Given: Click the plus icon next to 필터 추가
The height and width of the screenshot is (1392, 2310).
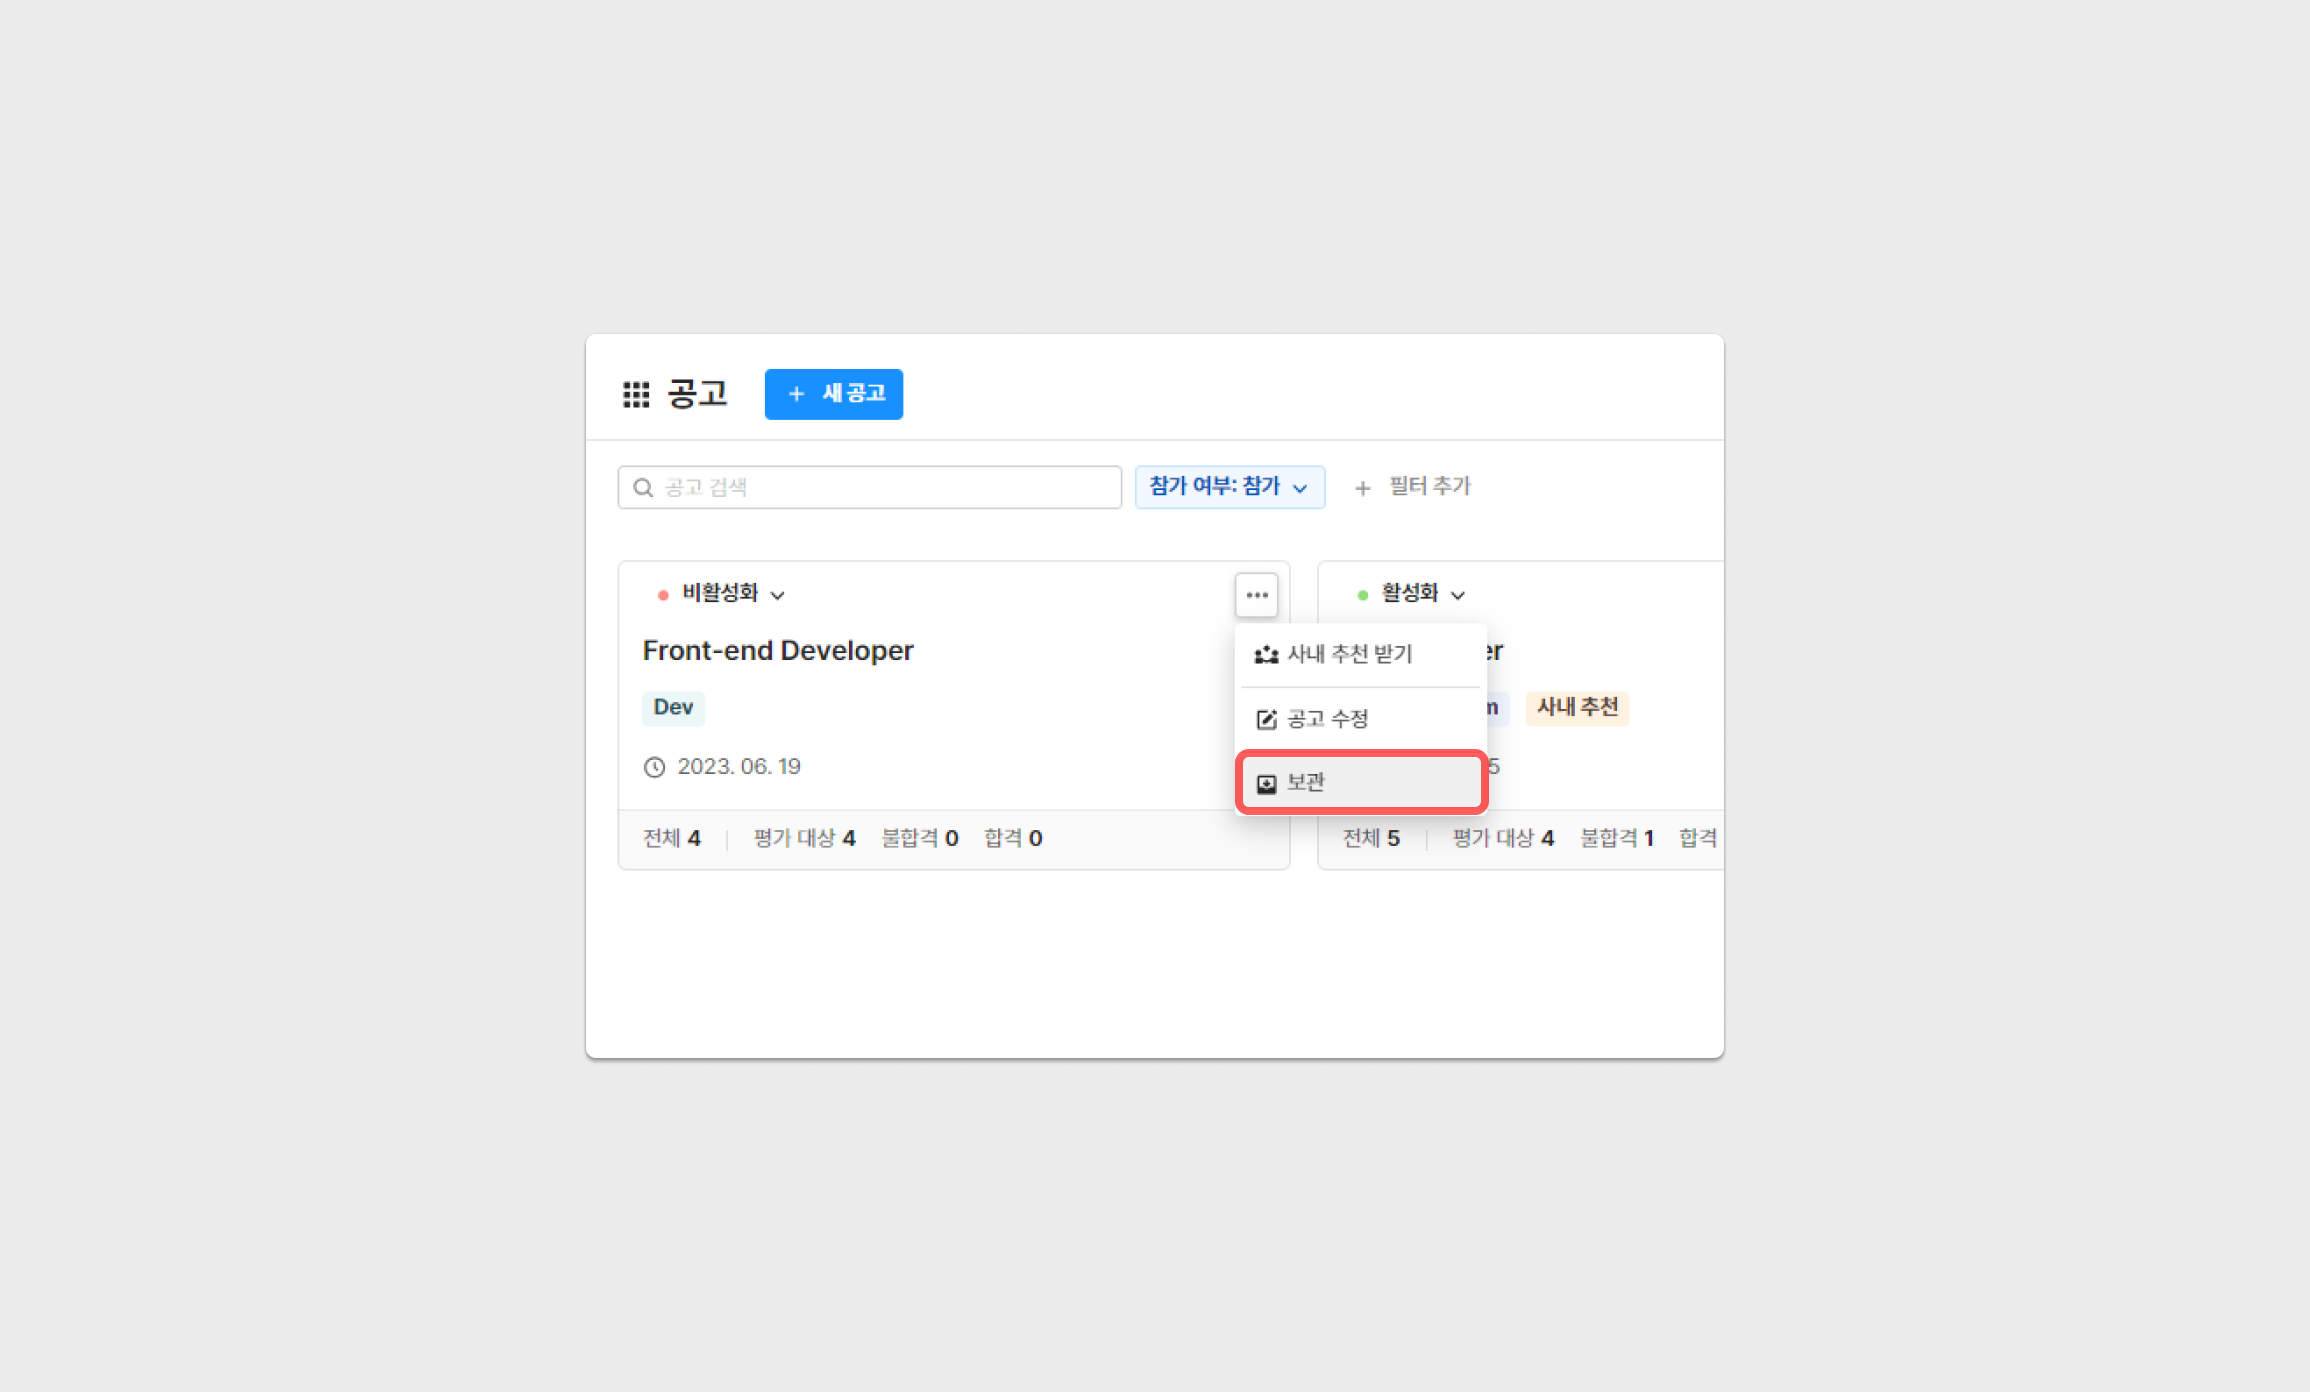Looking at the screenshot, I should pyautogui.click(x=1362, y=488).
